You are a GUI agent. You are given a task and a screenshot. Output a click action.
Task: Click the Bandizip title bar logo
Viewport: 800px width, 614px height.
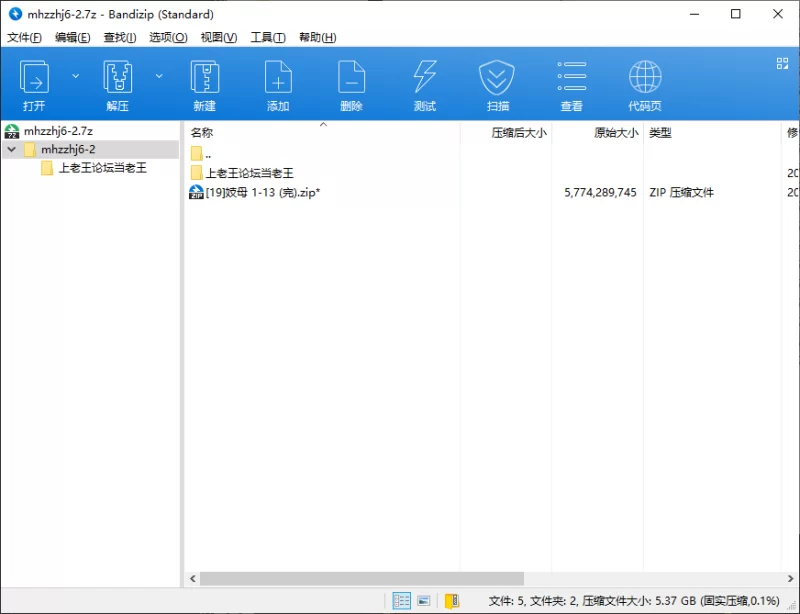(x=15, y=14)
